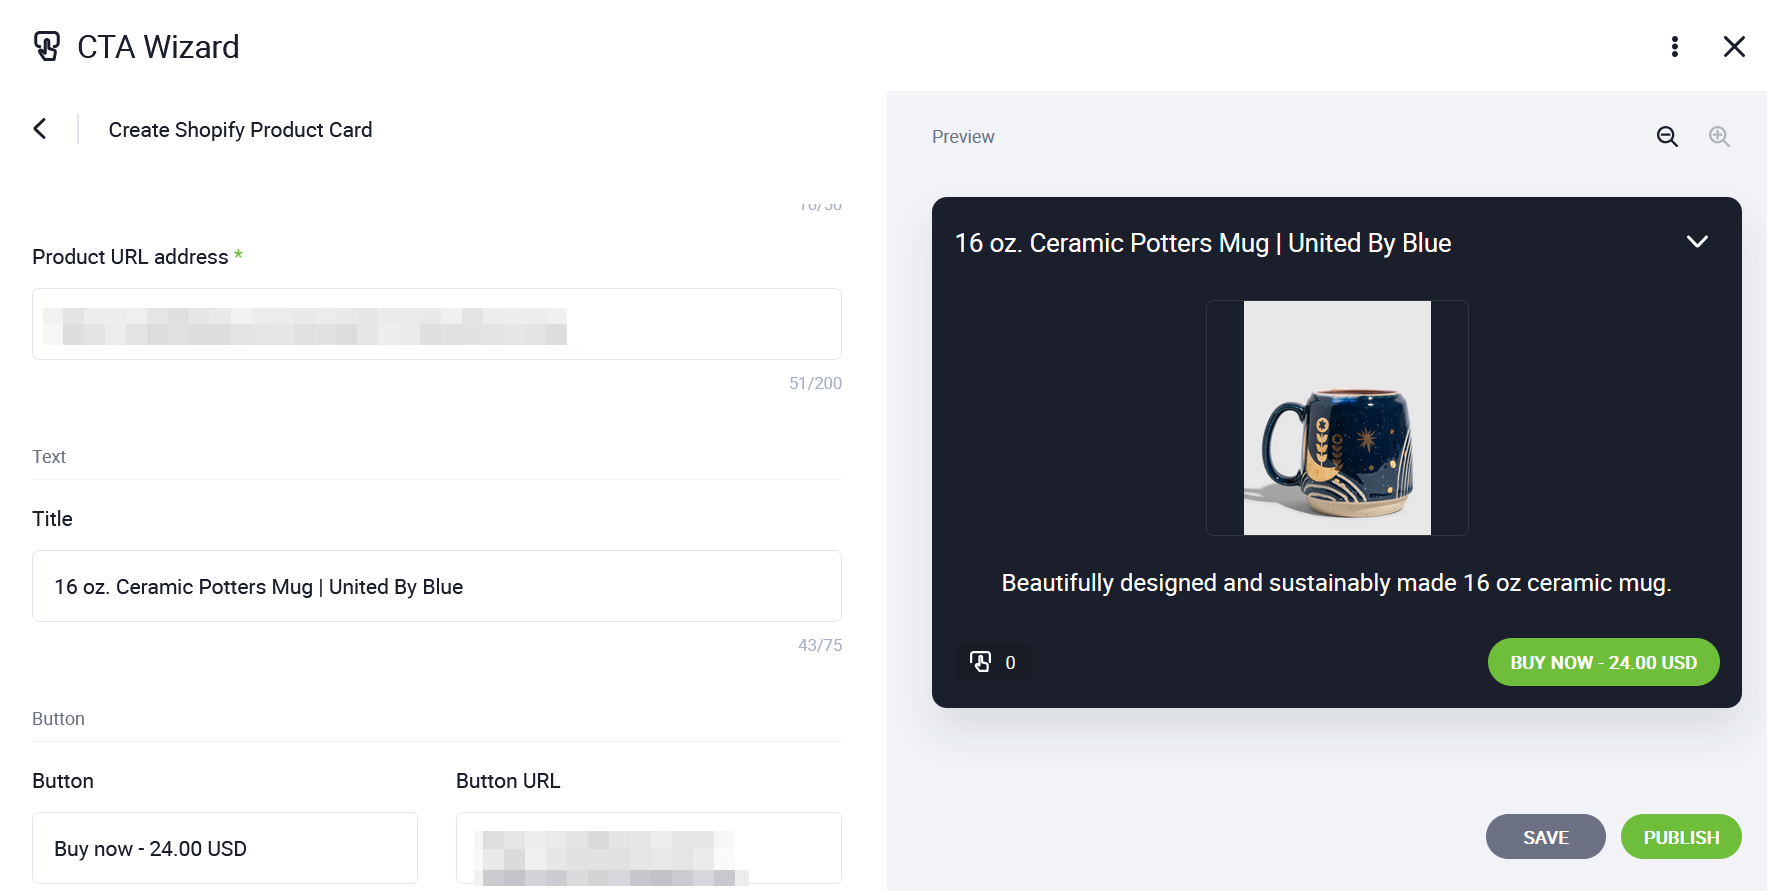
Task: Click the green PUBLISH button
Action: pos(1680,837)
